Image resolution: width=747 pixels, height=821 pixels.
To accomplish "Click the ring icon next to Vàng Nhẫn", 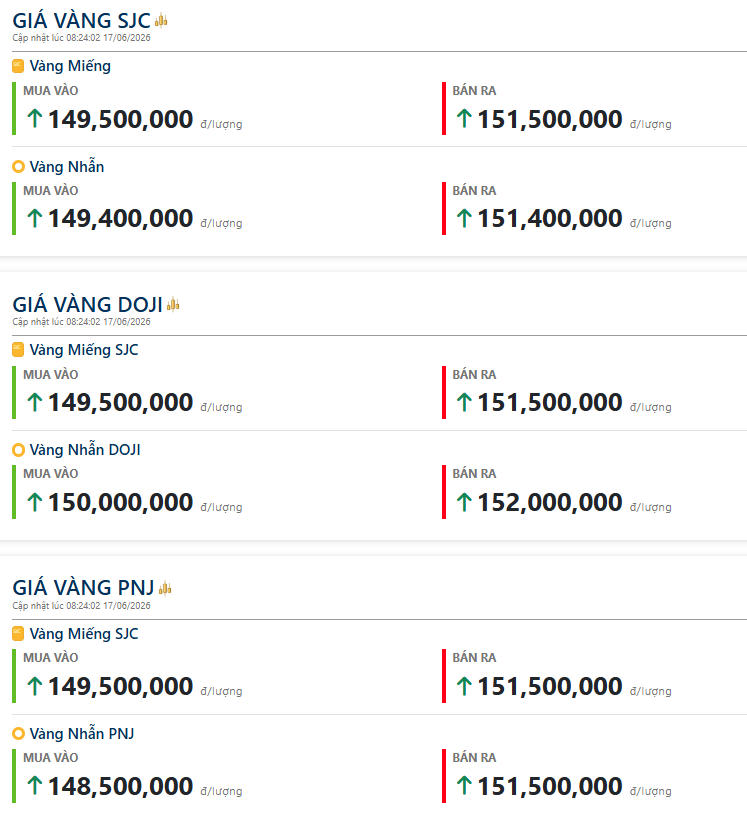I will 18,167.
